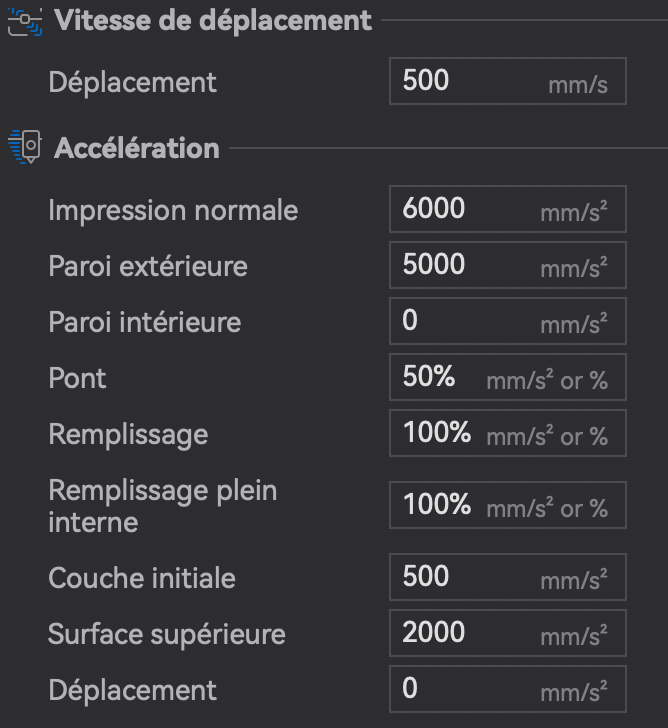Image resolution: width=668 pixels, height=728 pixels.
Task: Edit the Impression normale acceleration field
Action: 508,209
